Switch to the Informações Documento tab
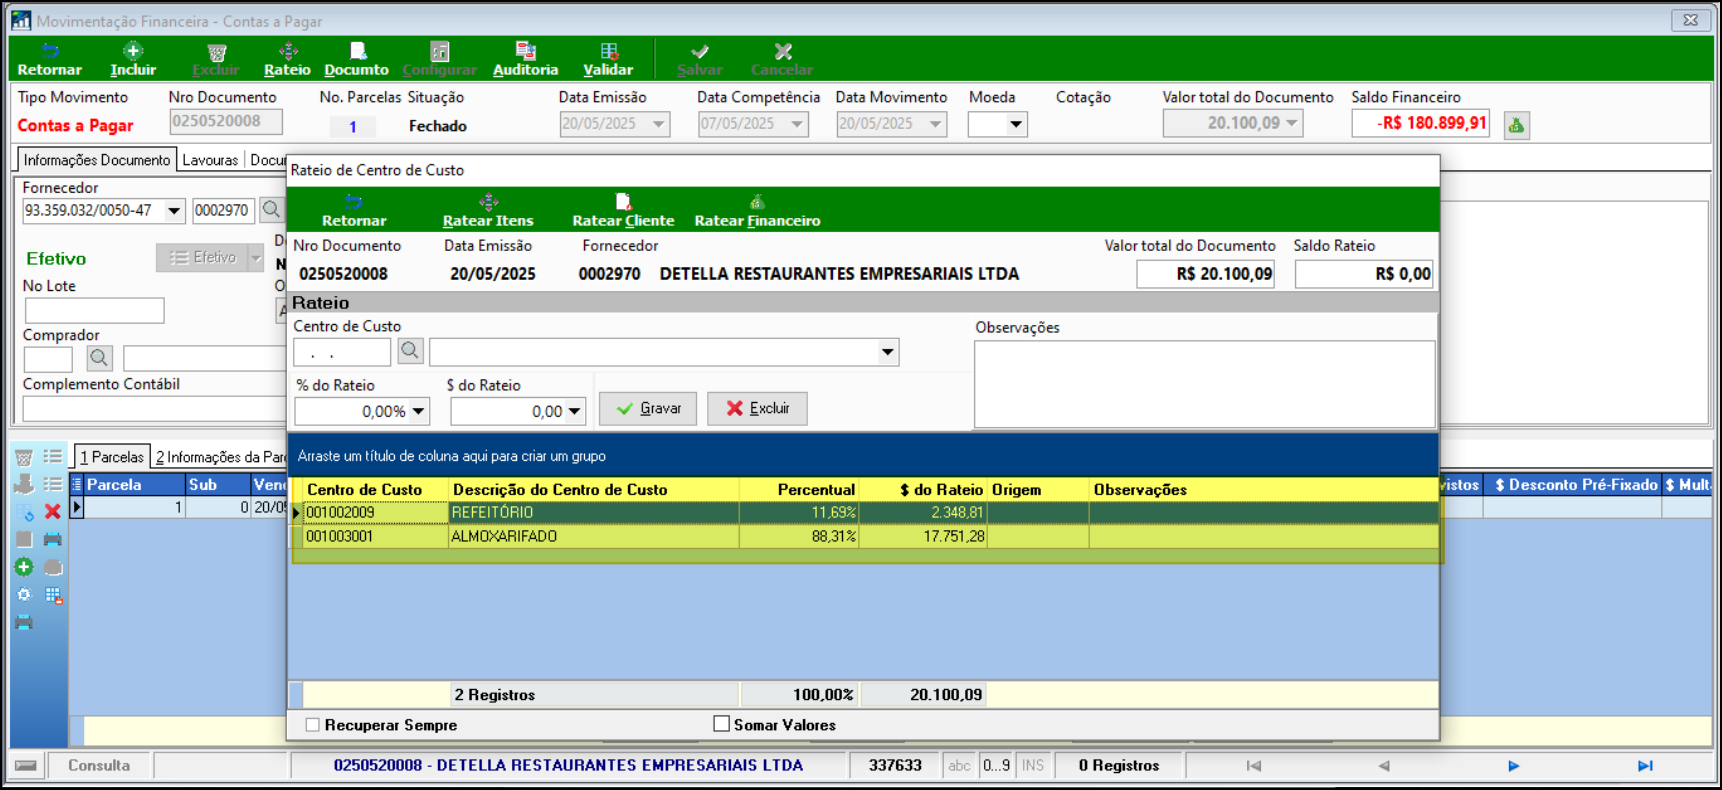Screen dimensions: 1722x790 click(97, 160)
